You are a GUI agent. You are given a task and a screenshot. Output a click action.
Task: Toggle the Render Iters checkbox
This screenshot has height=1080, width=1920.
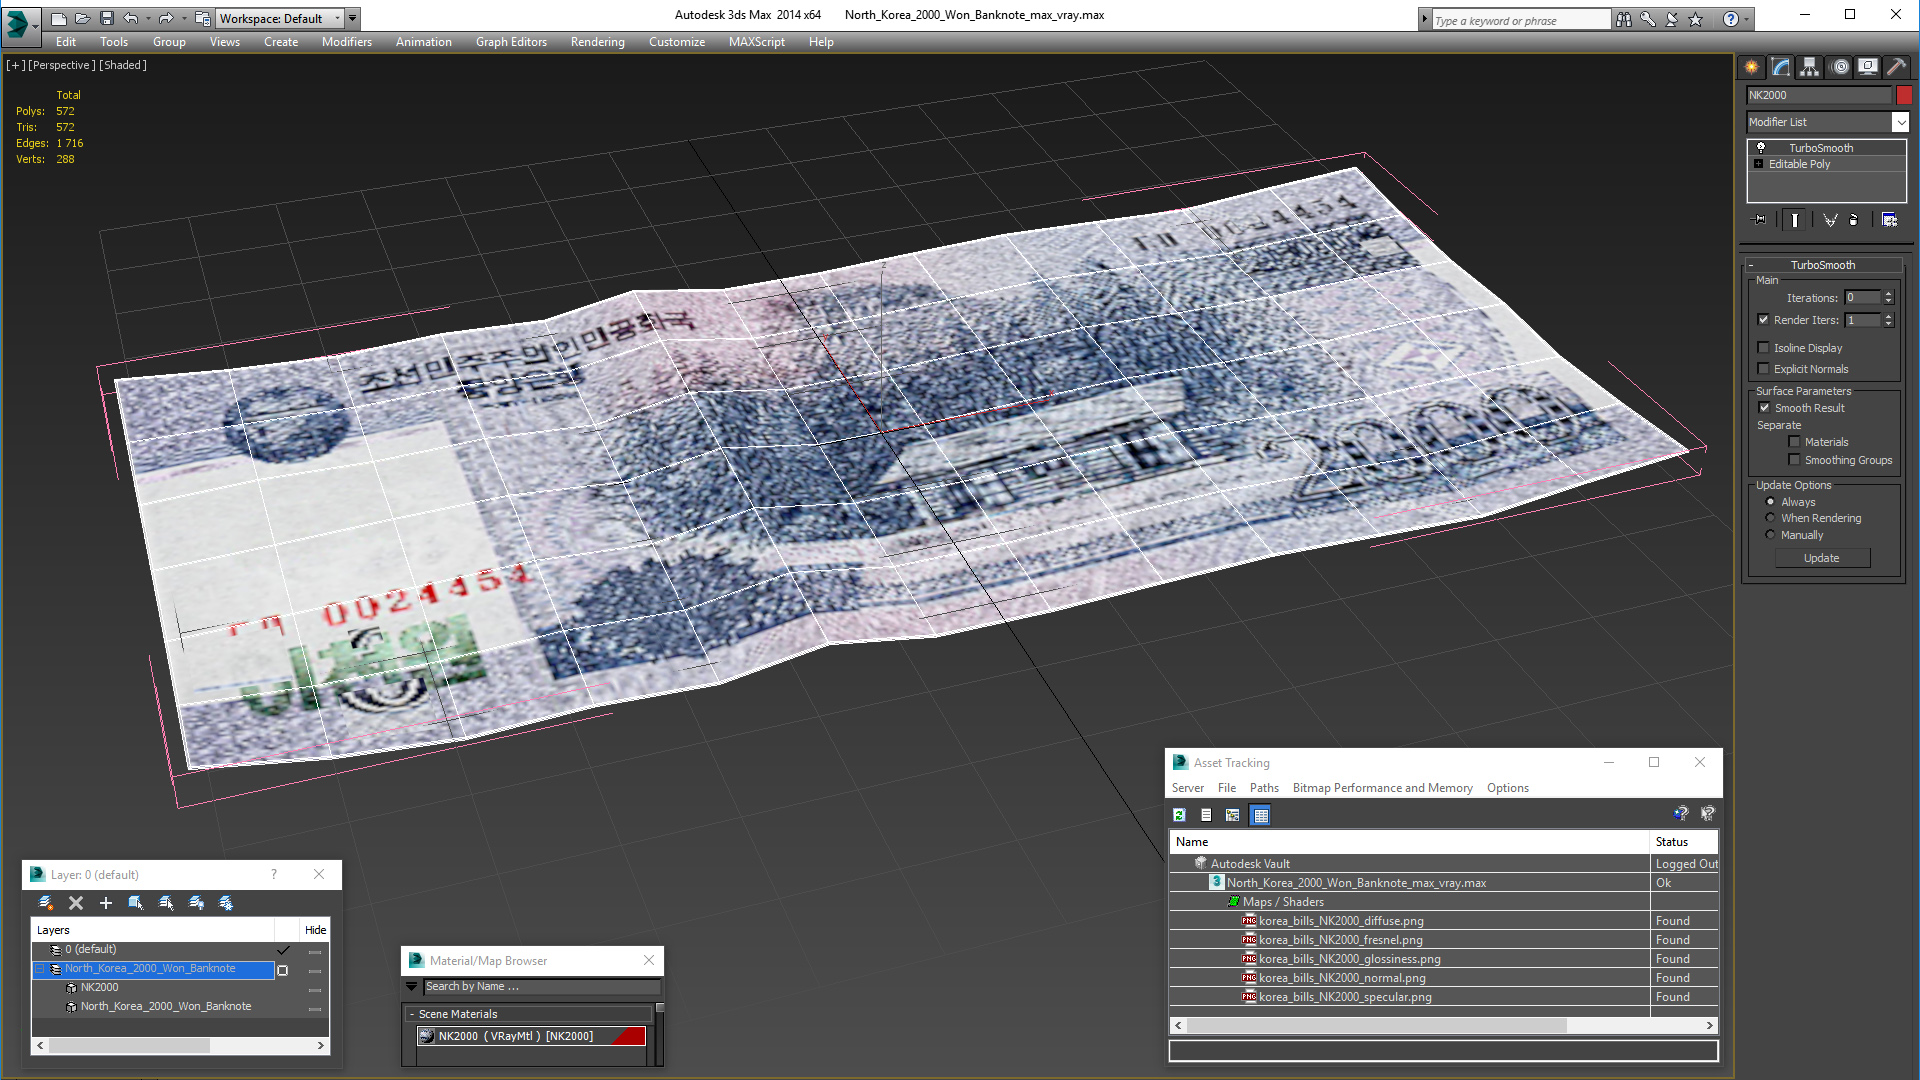point(1764,320)
